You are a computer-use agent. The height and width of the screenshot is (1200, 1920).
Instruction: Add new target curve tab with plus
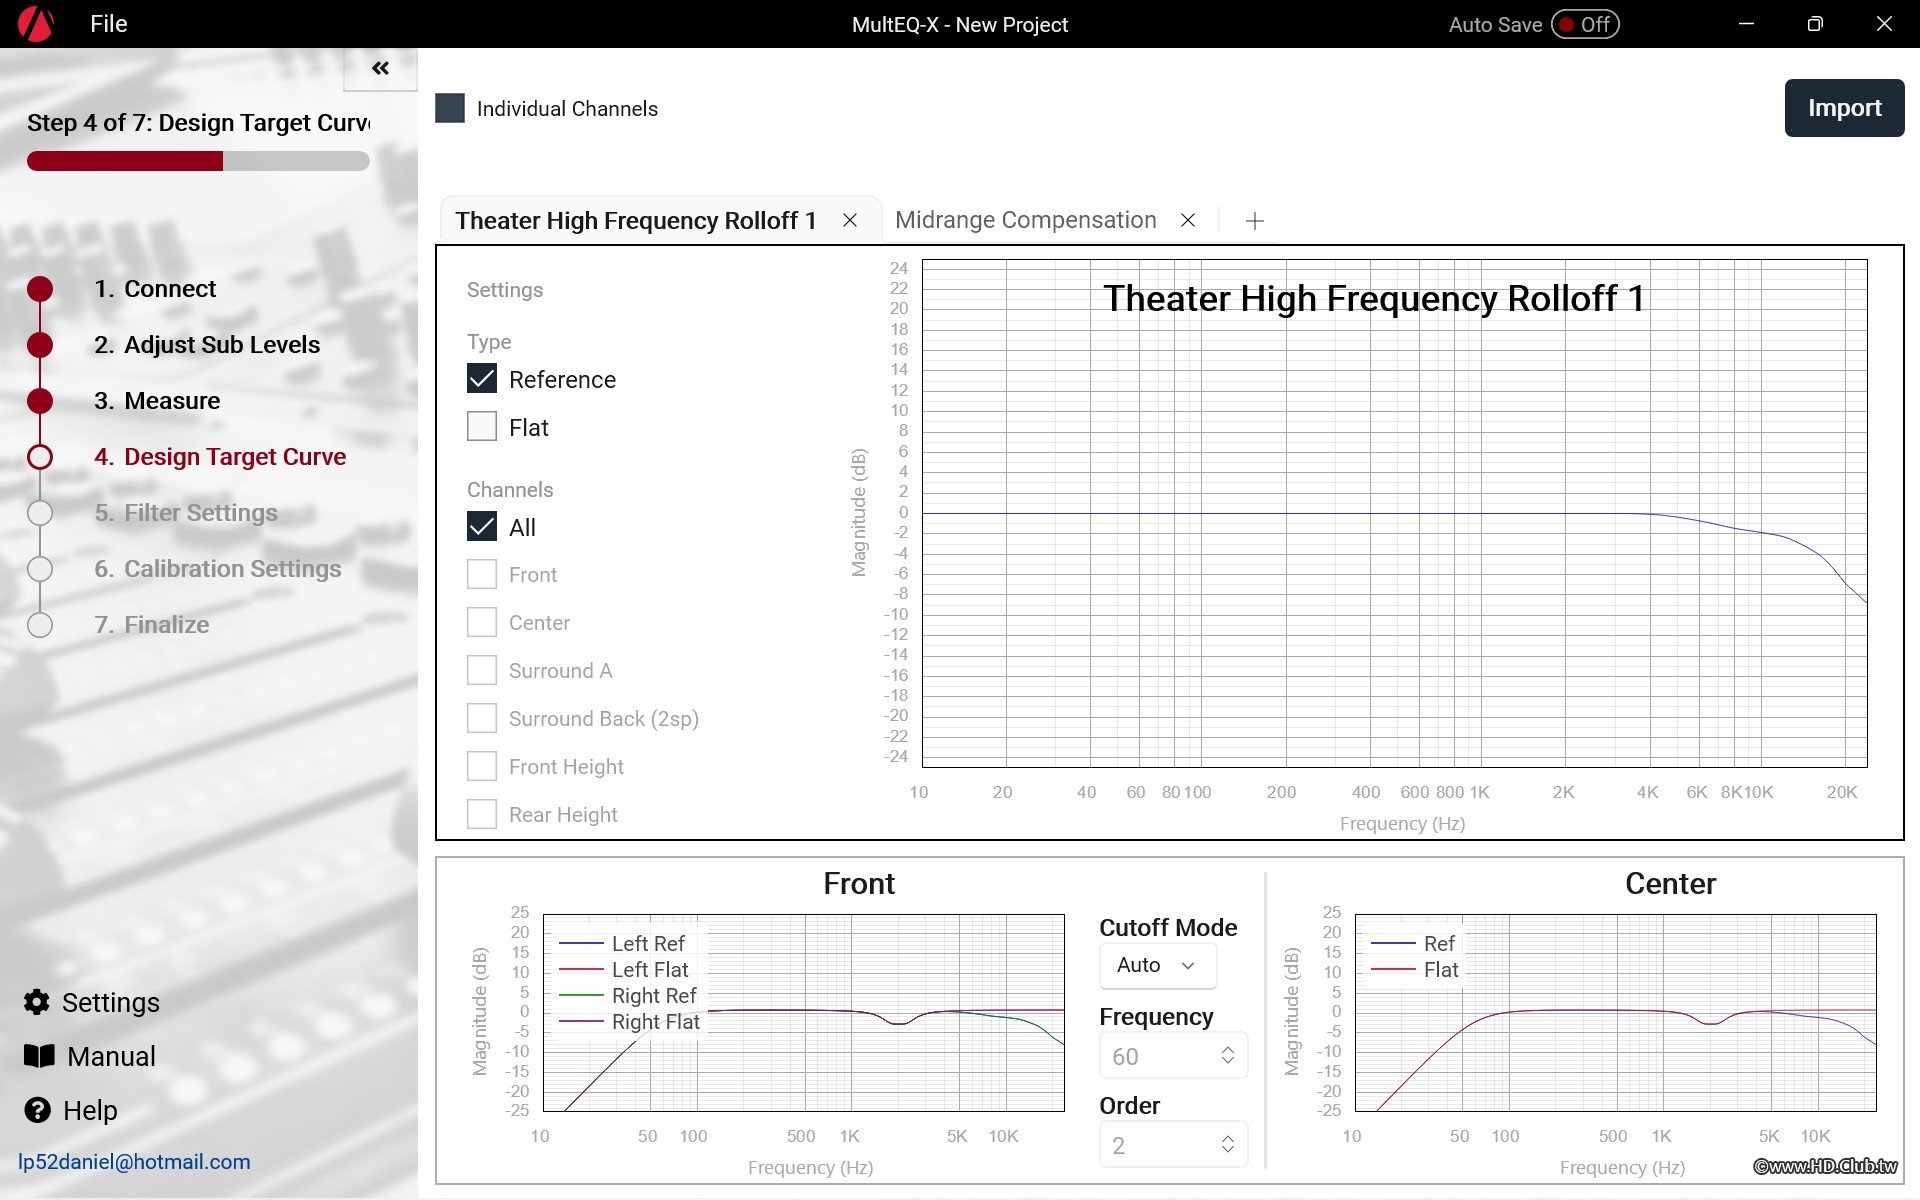point(1254,221)
